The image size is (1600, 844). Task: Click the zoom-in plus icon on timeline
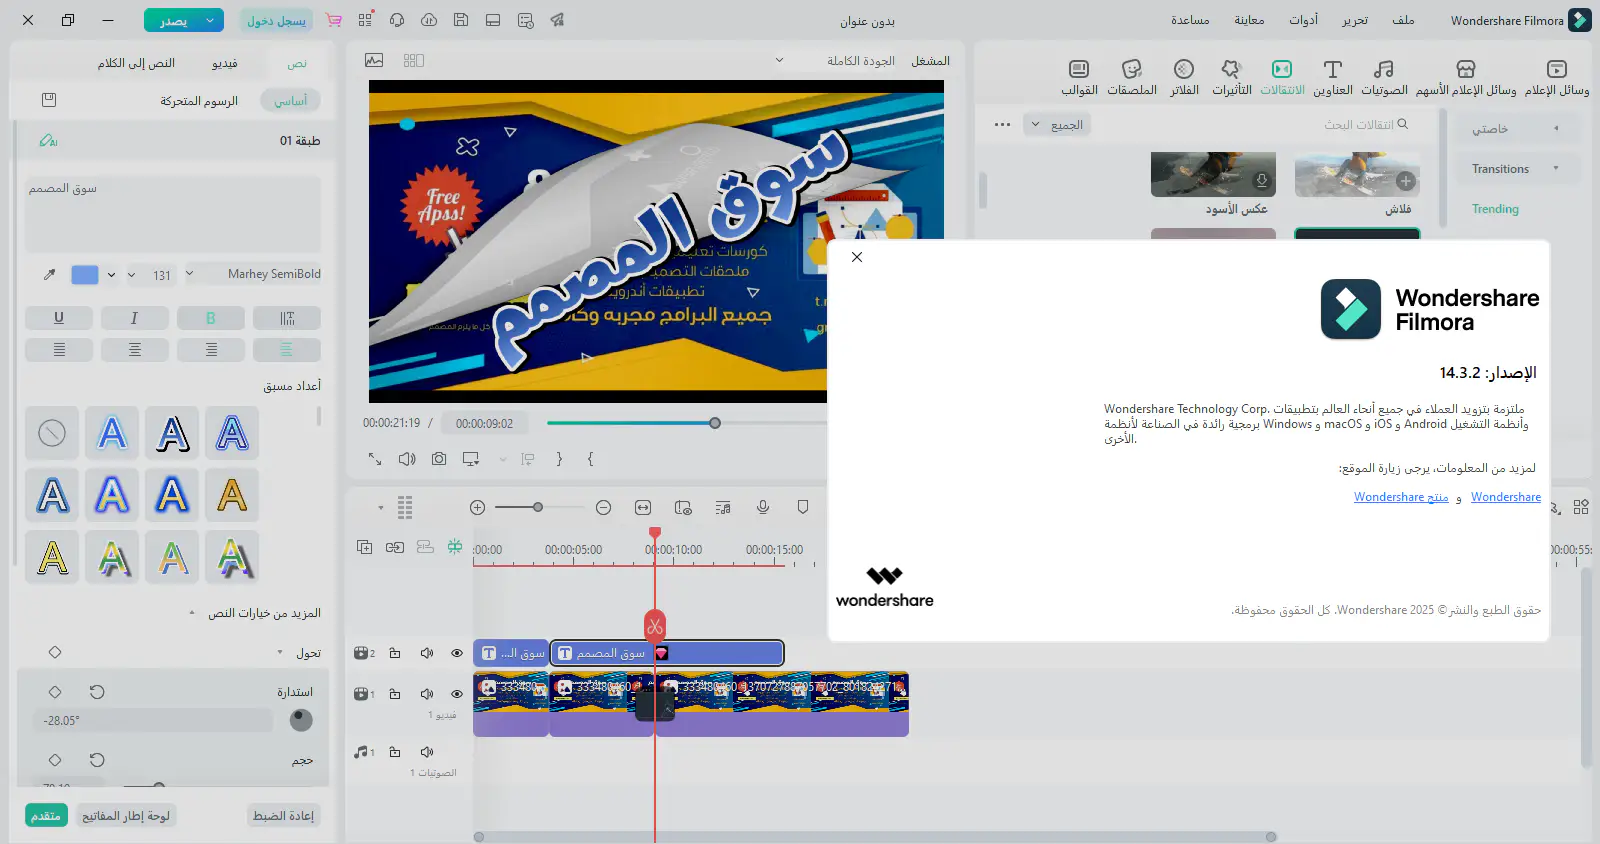[478, 508]
